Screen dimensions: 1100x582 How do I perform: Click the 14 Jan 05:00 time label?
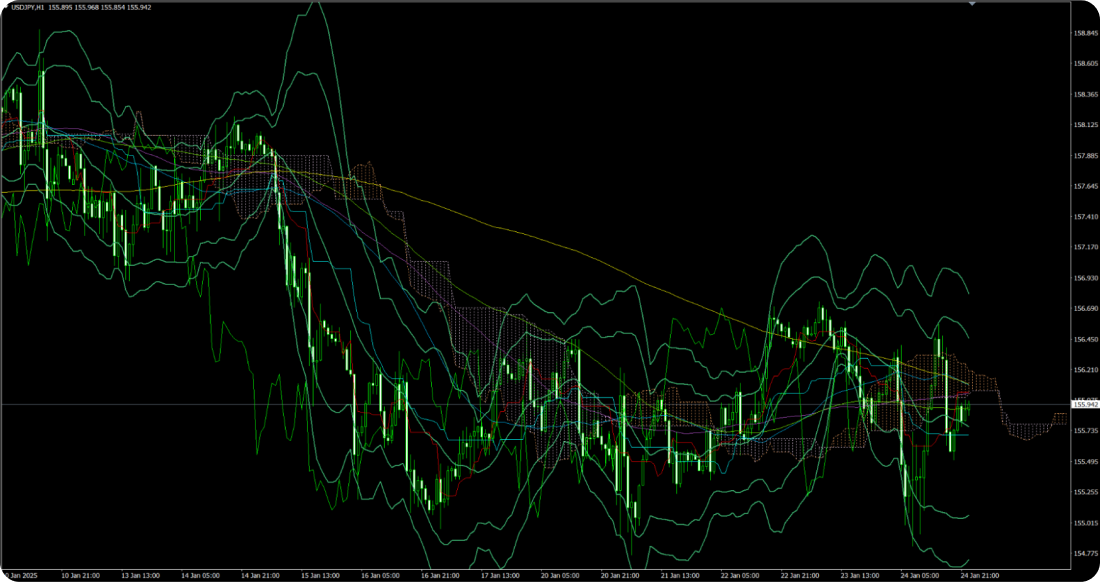(x=201, y=576)
